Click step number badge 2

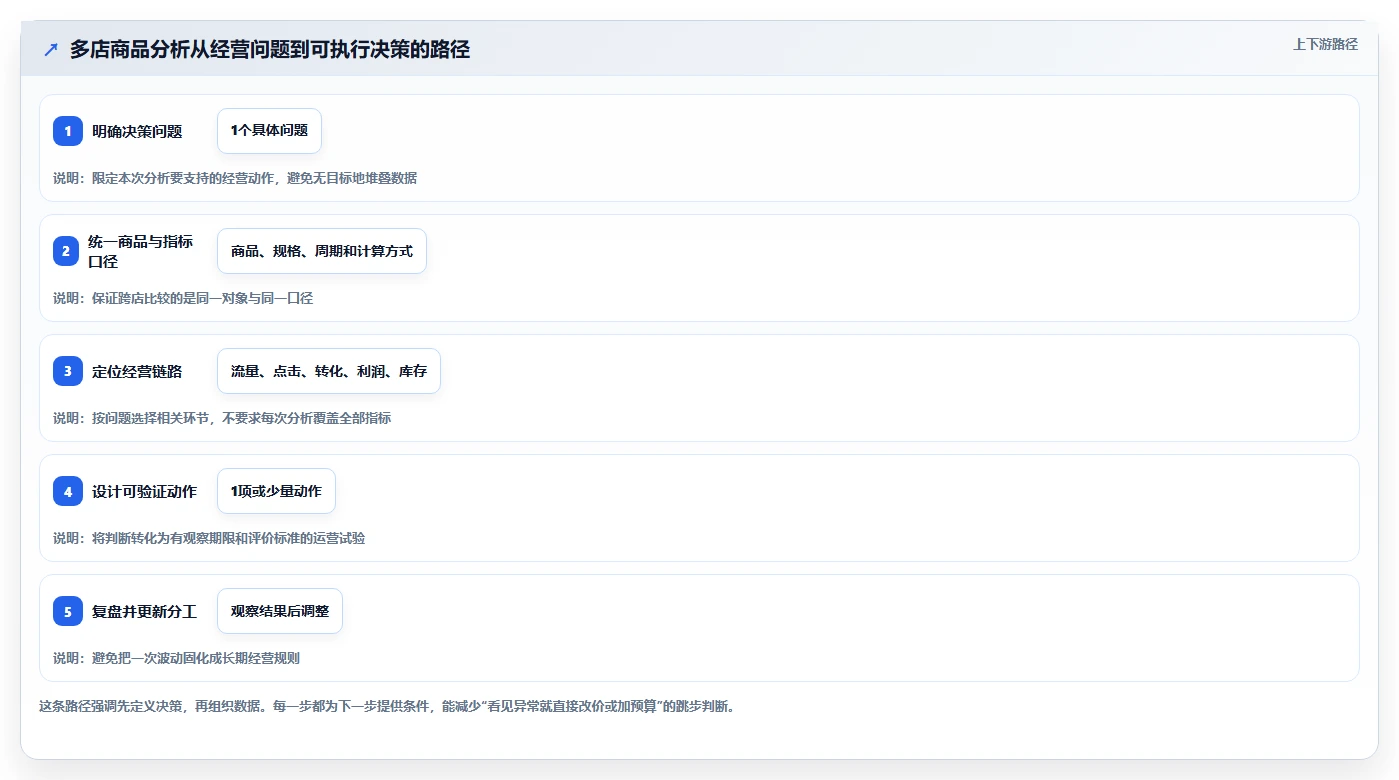(66, 251)
